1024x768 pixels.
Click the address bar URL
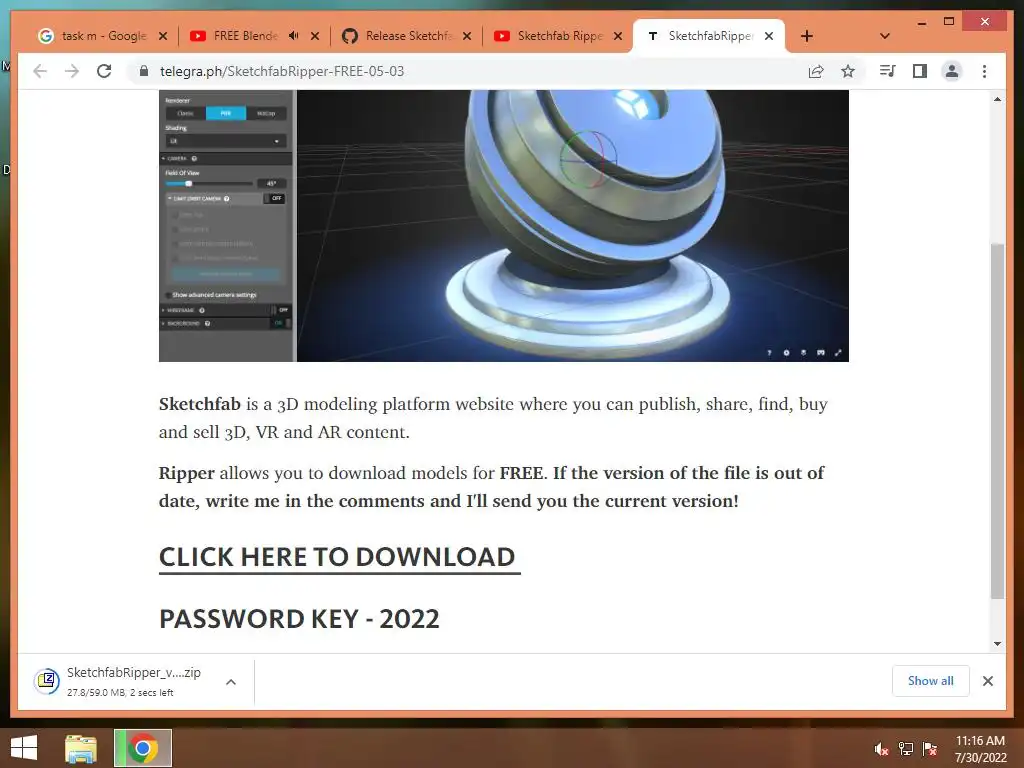(x=281, y=71)
